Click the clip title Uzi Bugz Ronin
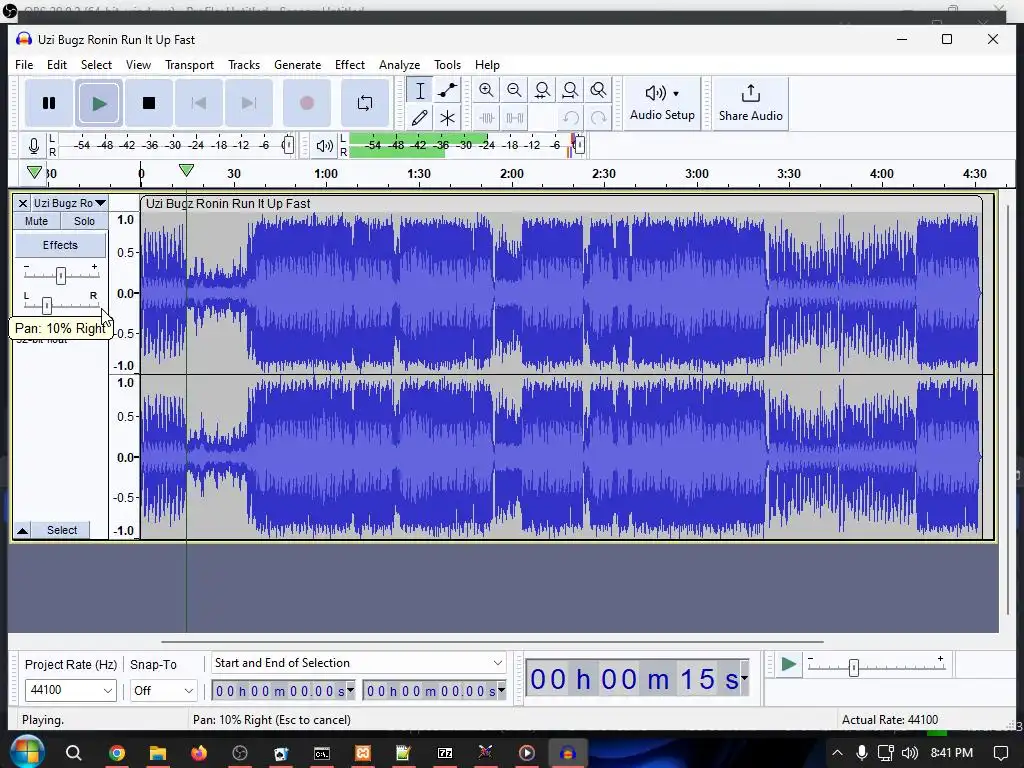 click(228, 204)
